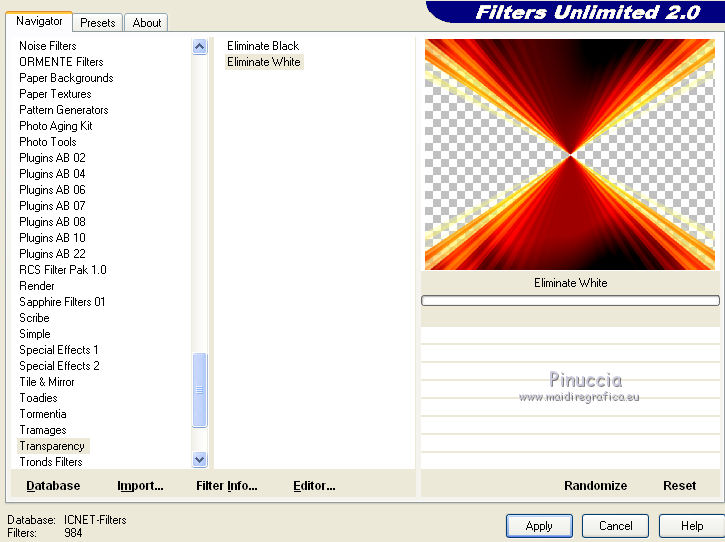Select Simple category
The width and height of the screenshot is (725, 542).
35,334
